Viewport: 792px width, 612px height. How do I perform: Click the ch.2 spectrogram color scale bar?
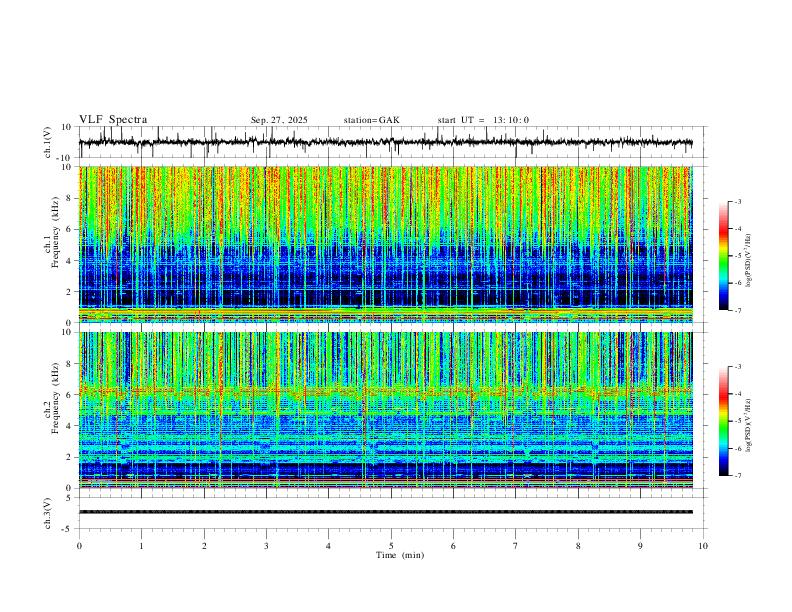(723, 421)
